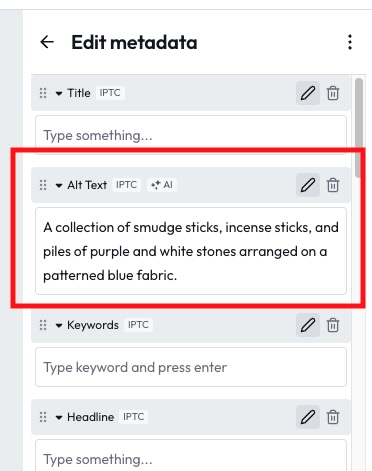Image resolution: width=372 pixels, height=471 pixels.
Task: Open the three-dot more options menu
Action: point(350,42)
